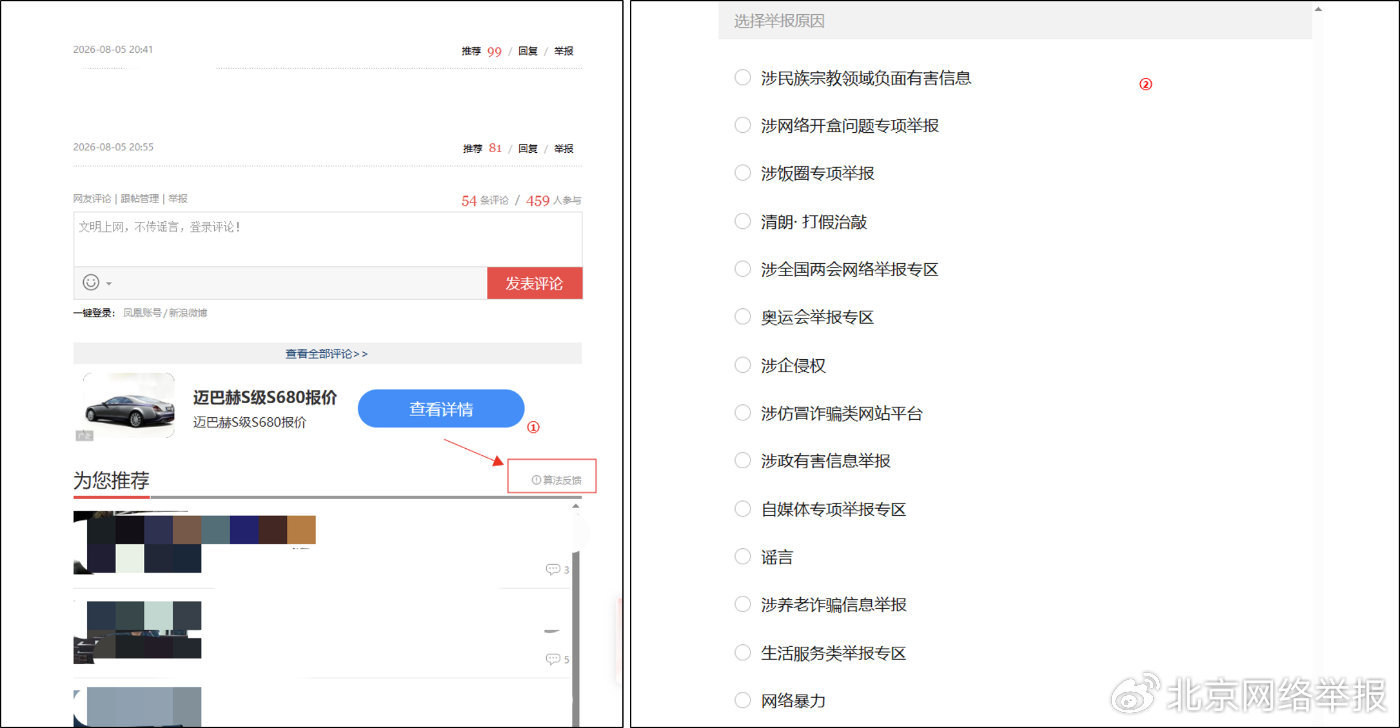The image size is (1400, 728).
Task: Click the Maybach car ad thumbnail
Action: pos(129,406)
